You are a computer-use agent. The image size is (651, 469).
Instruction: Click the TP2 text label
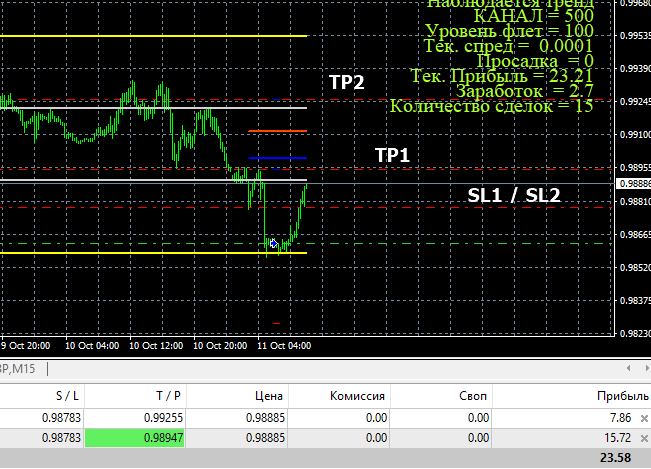[x=347, y=83]
